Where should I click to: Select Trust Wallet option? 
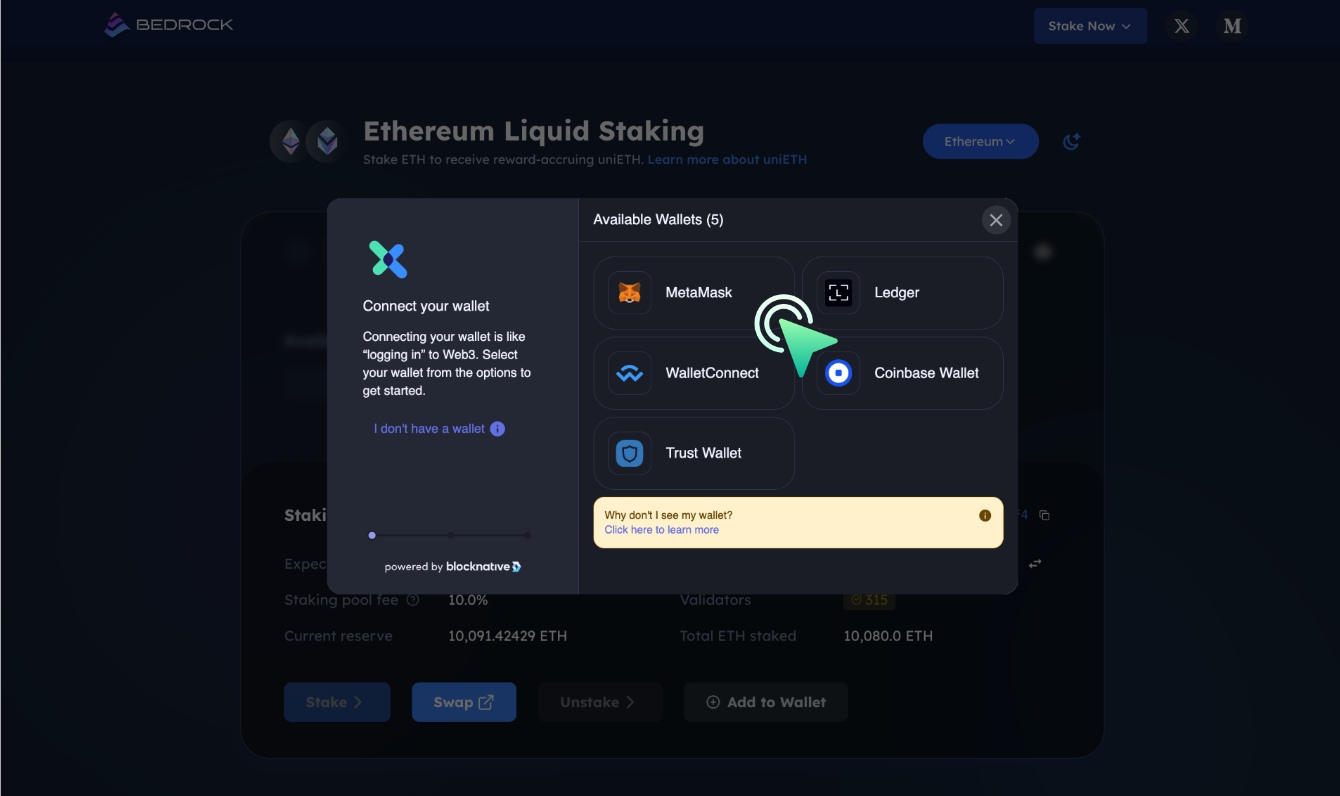pyautogui.click(x=693, y=453)
